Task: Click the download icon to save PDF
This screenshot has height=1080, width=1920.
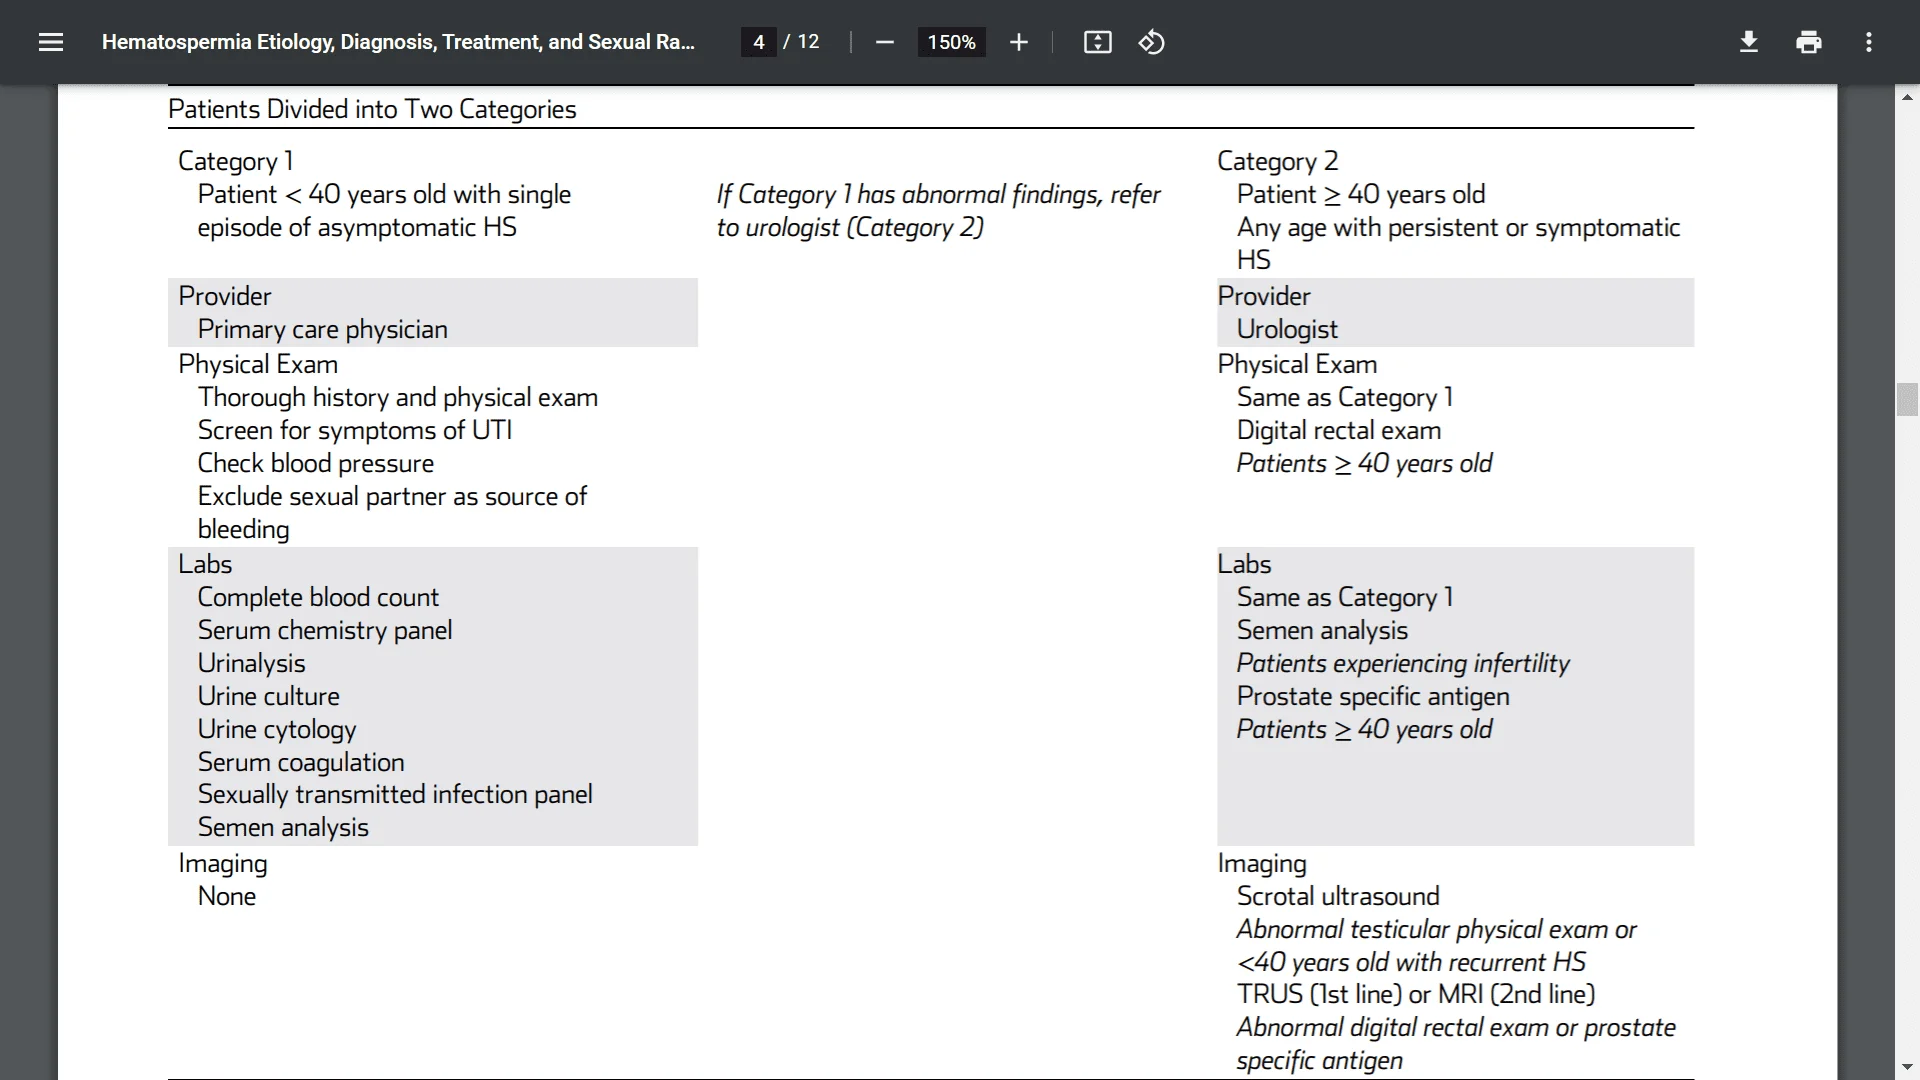Action: coord(1747,41)
